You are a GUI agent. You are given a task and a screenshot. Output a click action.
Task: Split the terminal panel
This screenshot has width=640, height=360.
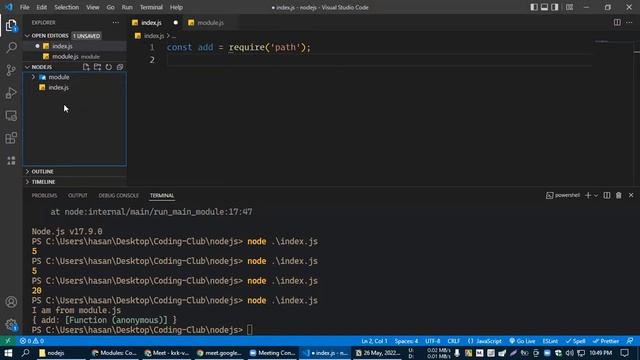coord(607,196)
